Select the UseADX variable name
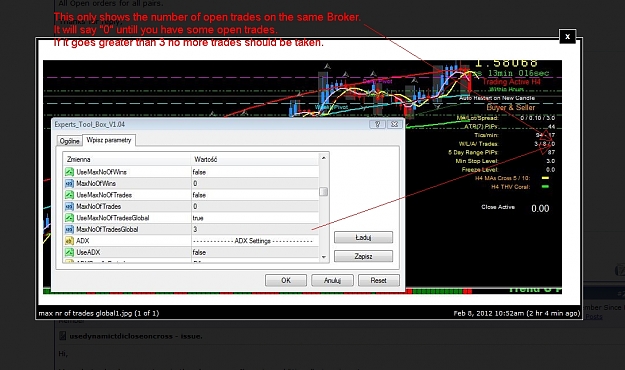 tap(88, 252)
